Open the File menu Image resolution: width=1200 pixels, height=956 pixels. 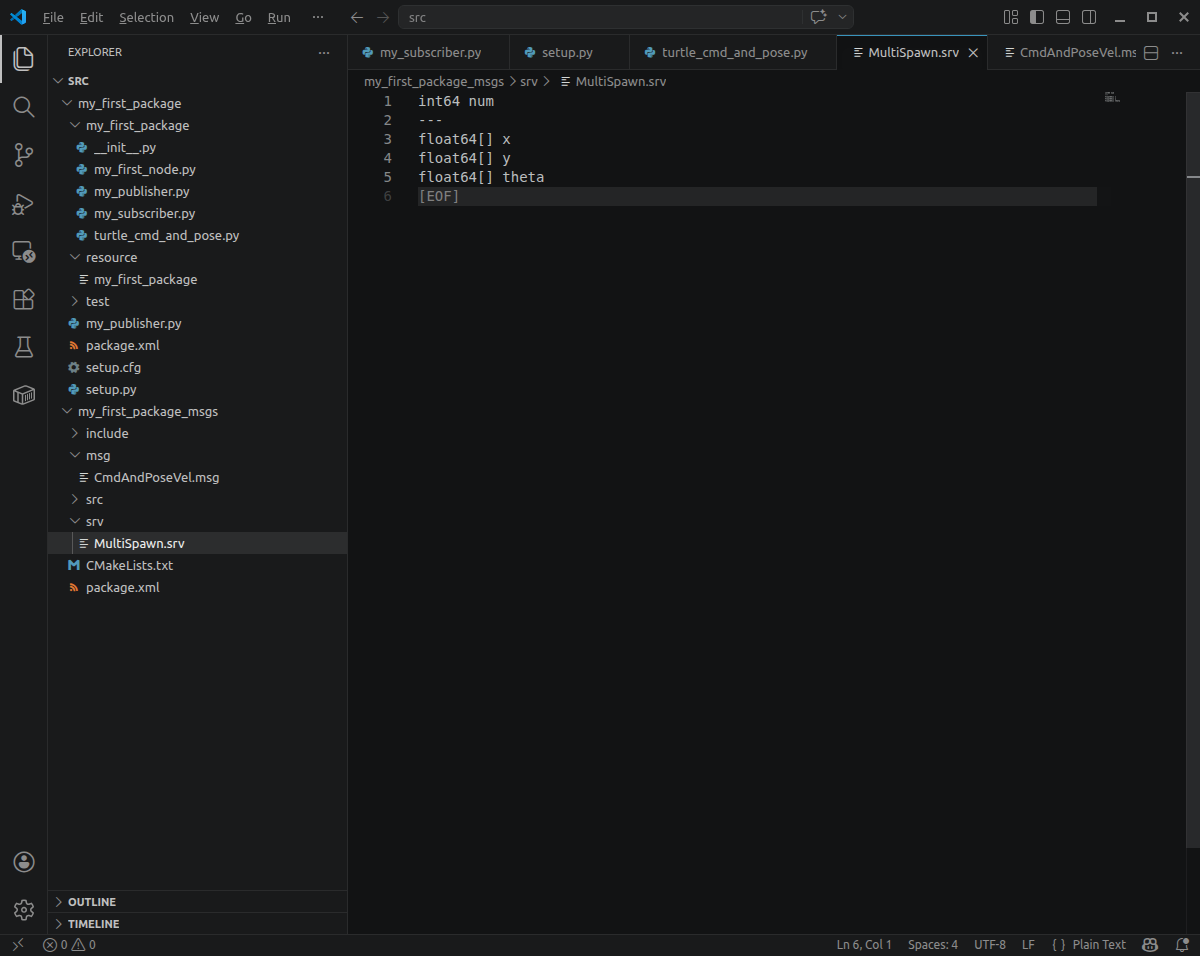pyautogui.click(x=53, y=17)
